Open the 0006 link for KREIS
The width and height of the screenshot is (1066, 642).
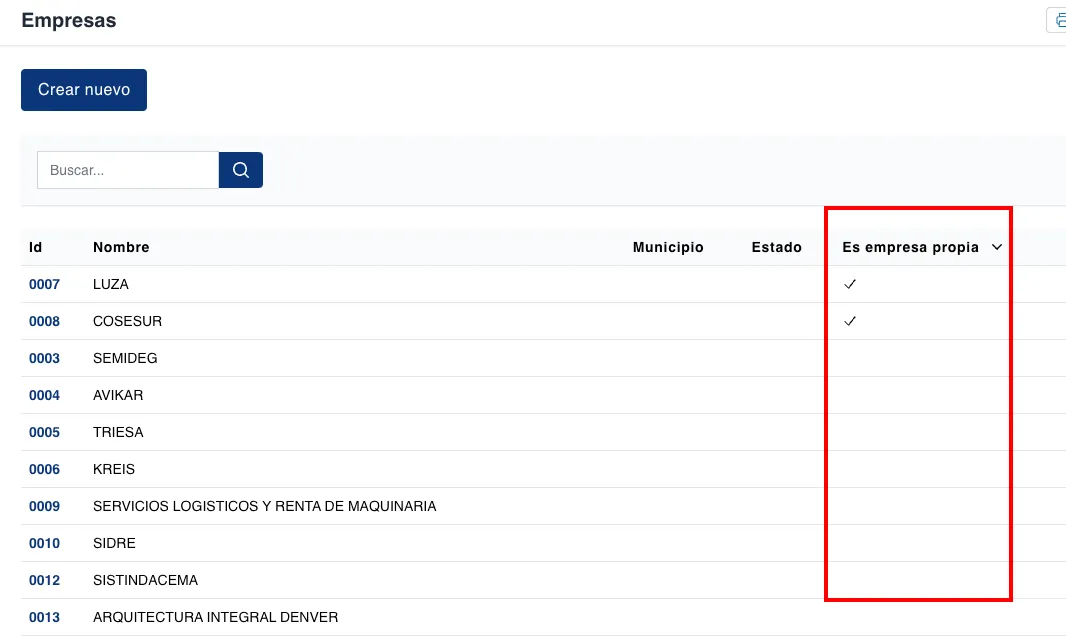(x=44, y=469)
